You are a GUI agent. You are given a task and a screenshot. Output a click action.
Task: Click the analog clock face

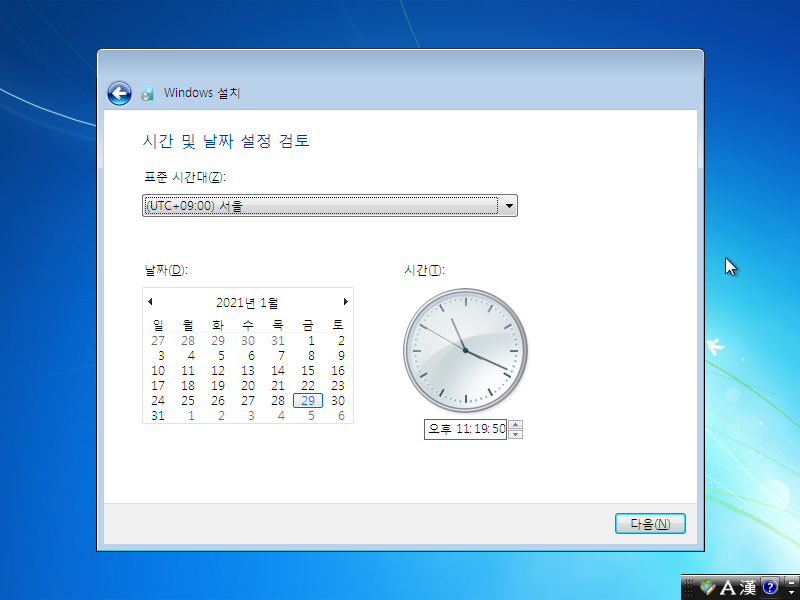(465, 351)
